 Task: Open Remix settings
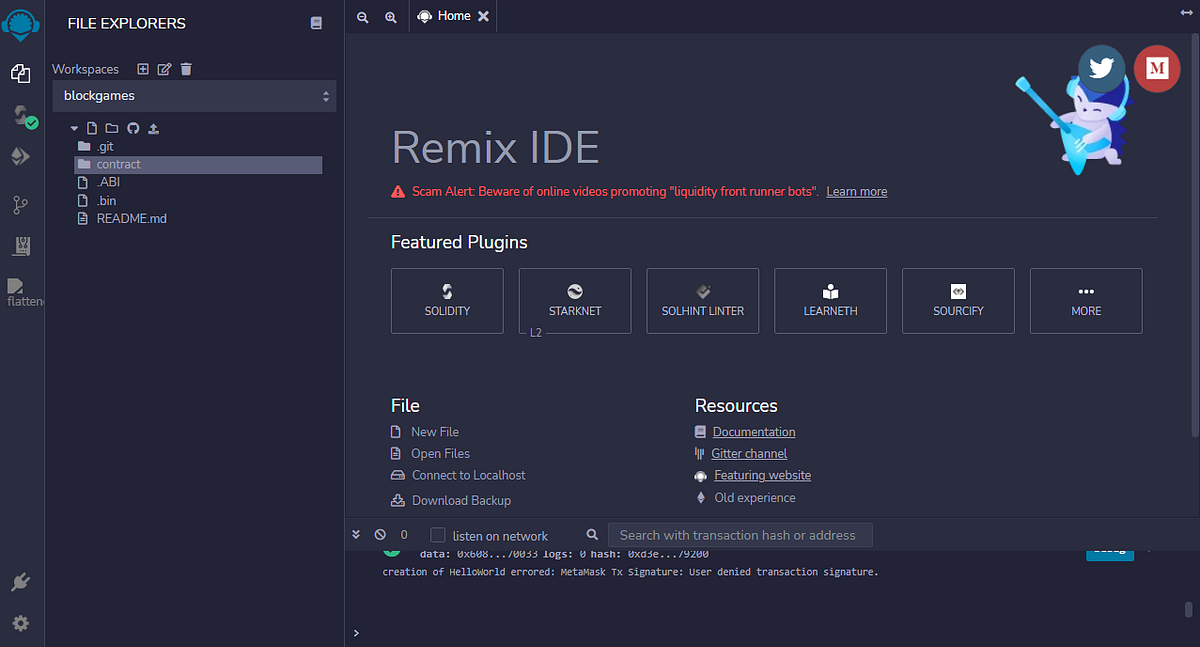[21, 623]
